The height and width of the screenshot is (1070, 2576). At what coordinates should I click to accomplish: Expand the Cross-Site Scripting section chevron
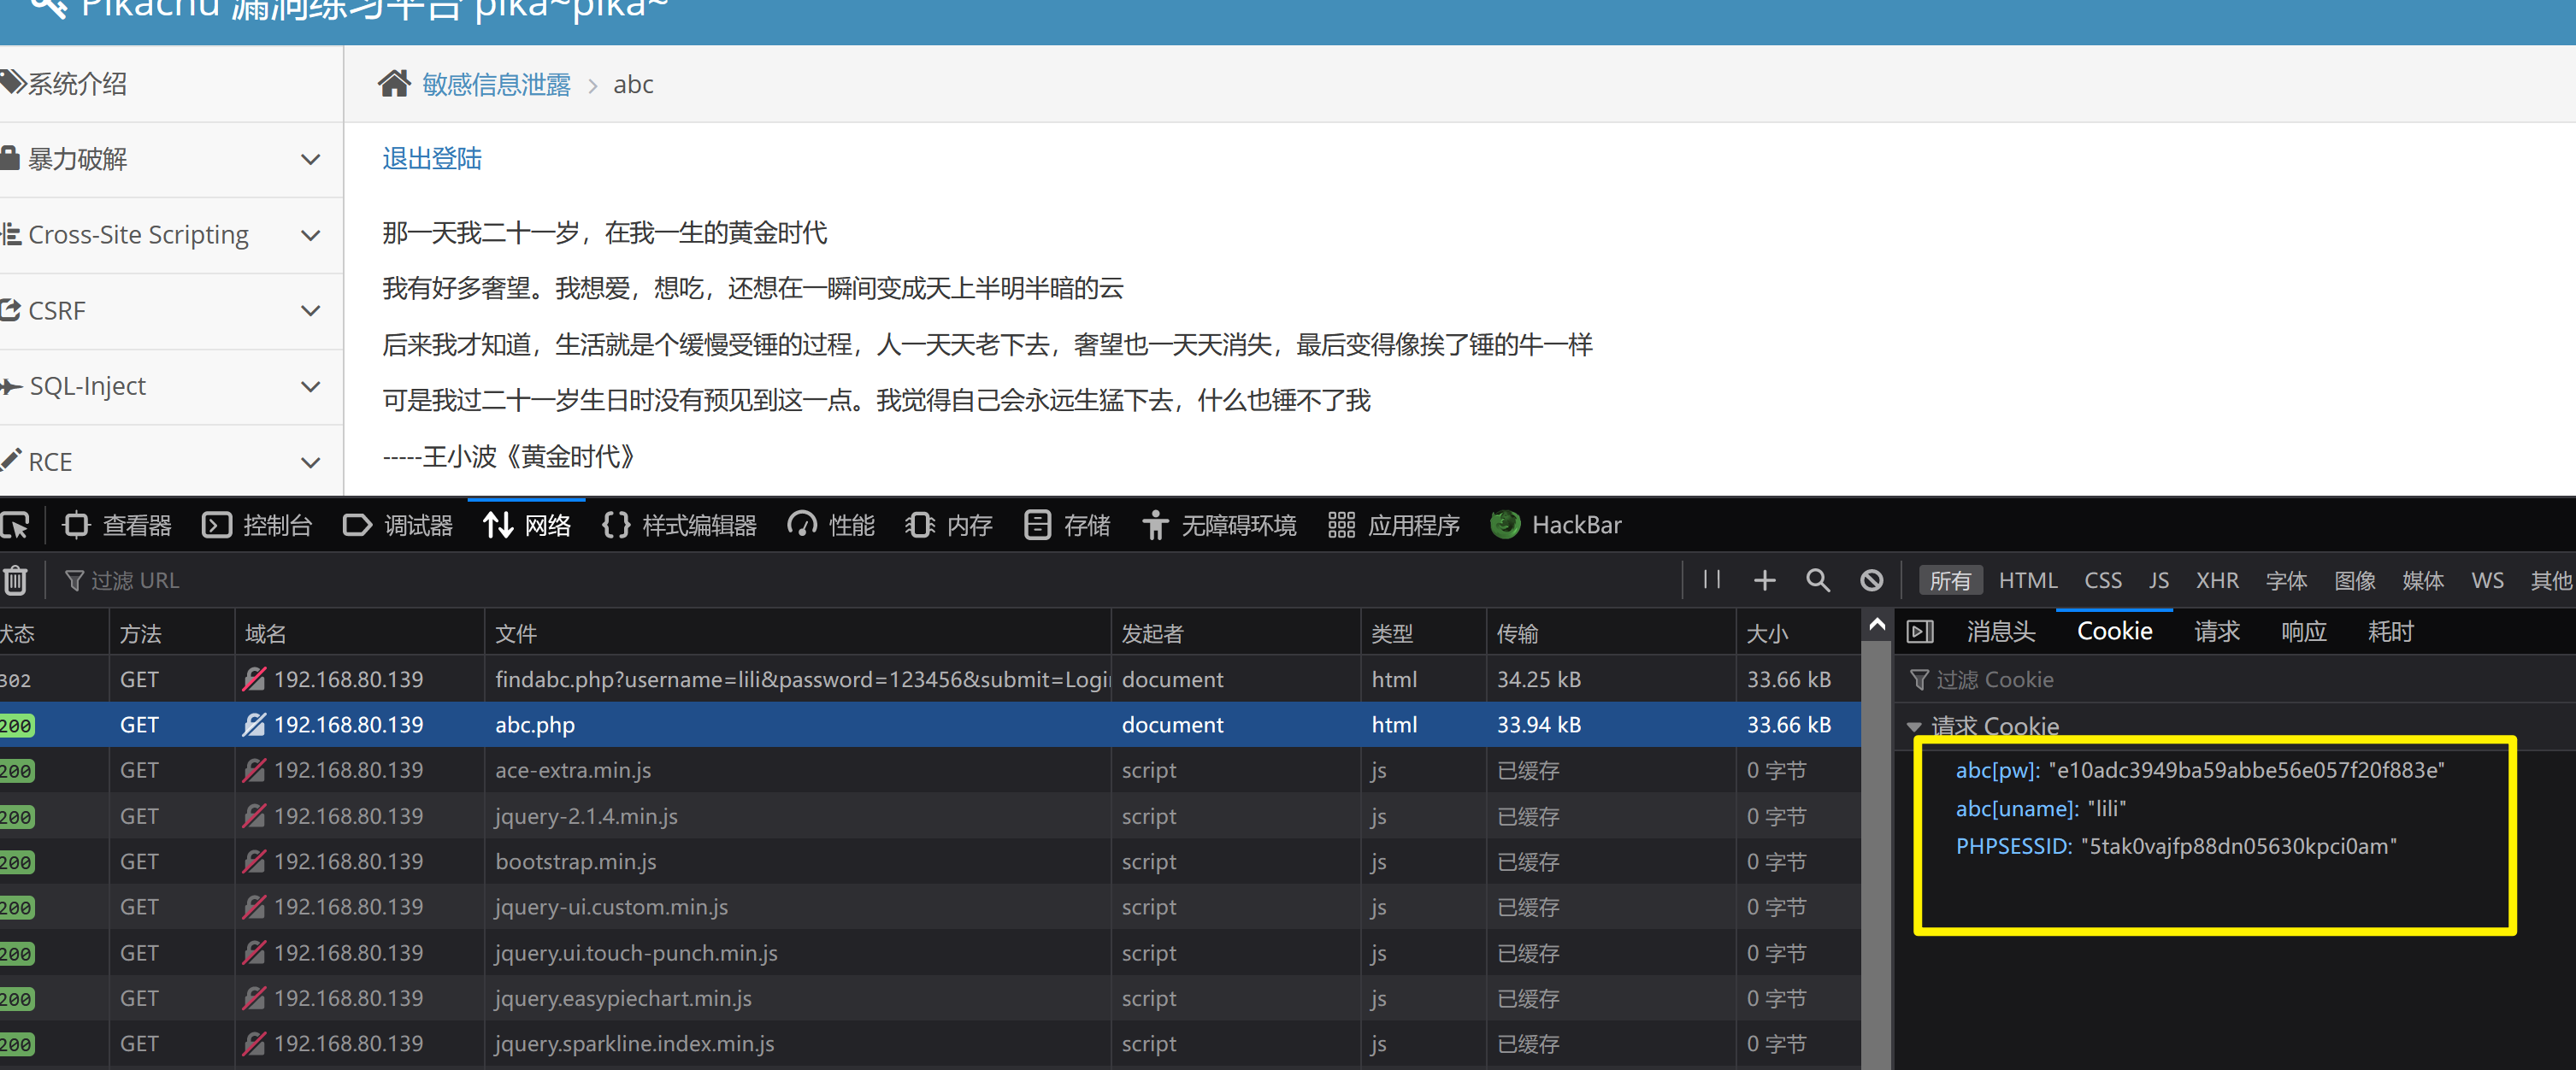click(311, 236)
